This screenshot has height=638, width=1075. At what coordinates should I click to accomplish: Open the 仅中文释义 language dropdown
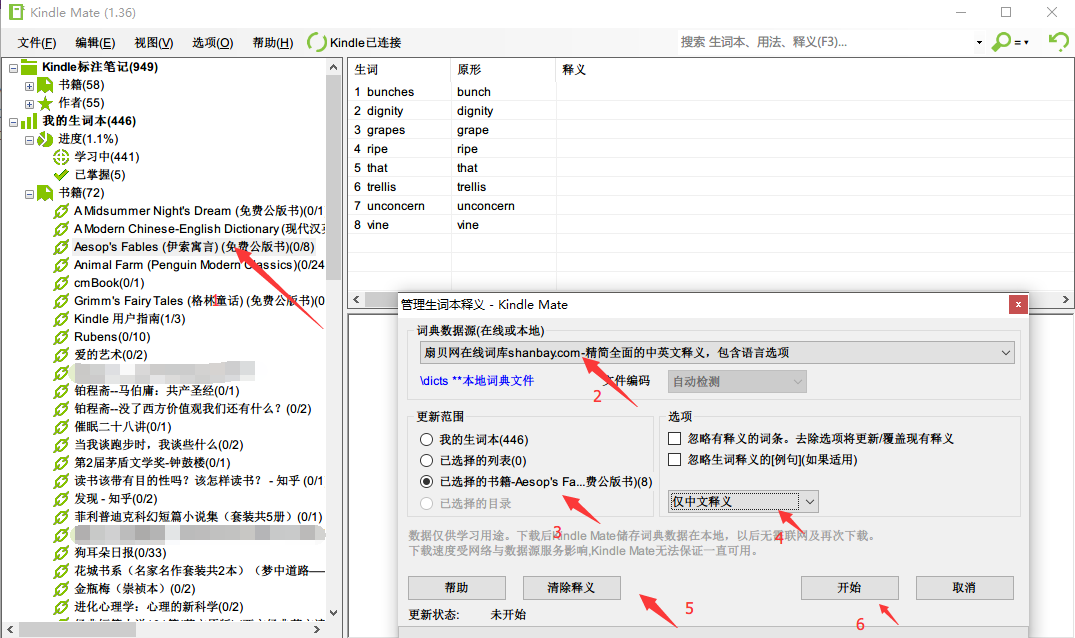point(809,501)
